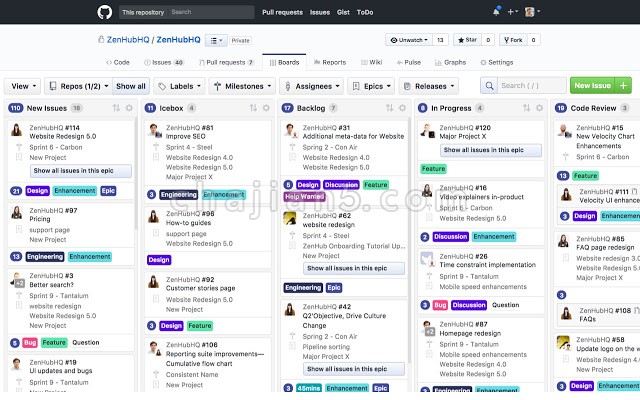This screenshot has width=640, height=400.
Task: Open the gear settings of New Issues column
Action: click(129, 108)
